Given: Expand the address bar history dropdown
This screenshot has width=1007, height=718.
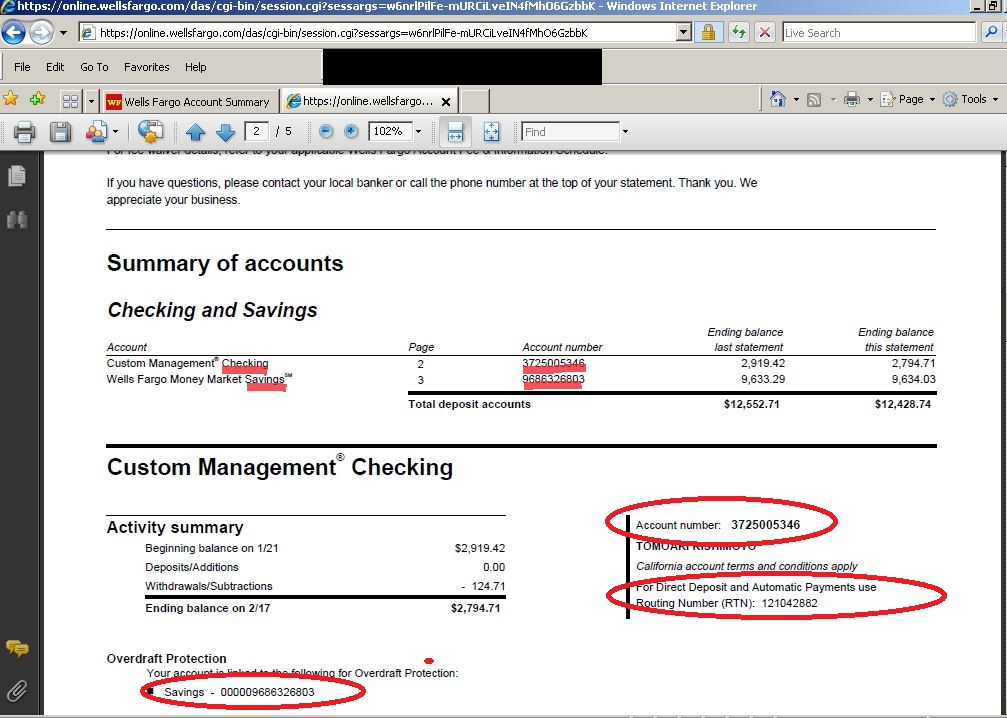Looking at the screenshot, I should coord(684,33).
